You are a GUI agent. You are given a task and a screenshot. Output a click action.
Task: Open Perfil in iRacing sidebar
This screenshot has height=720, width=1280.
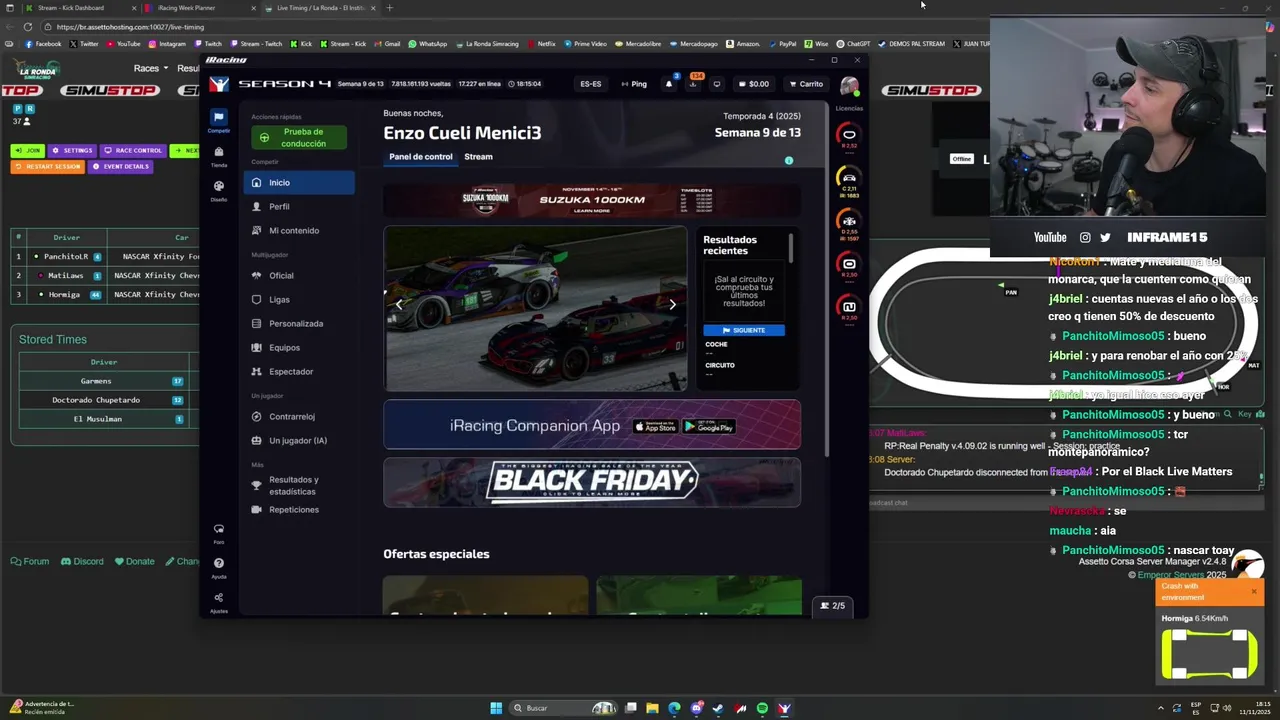299,207
